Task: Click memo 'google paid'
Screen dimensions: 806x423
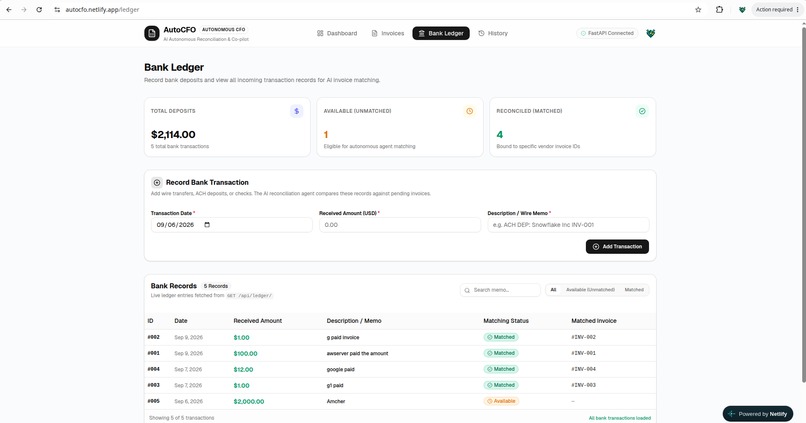Action: point(340,370)
